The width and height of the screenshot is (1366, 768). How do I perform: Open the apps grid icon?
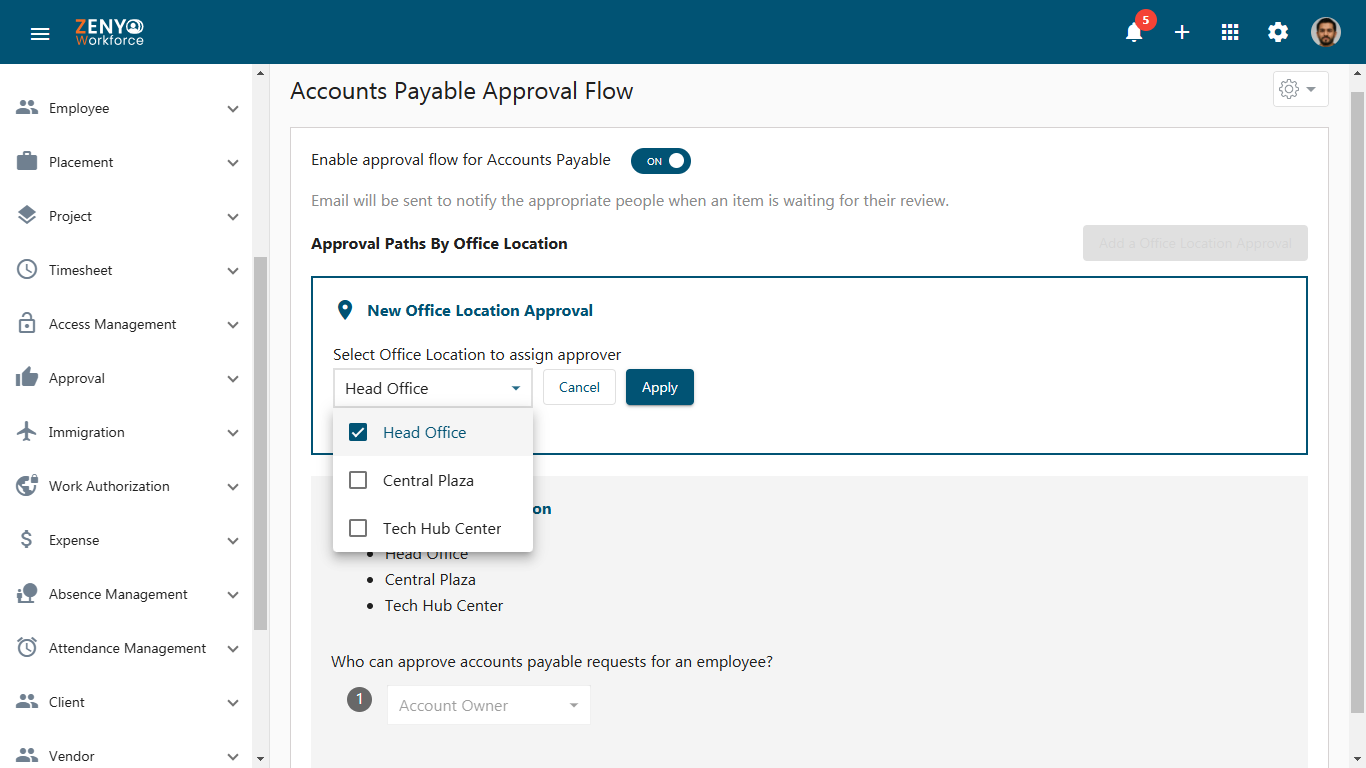1230,32
